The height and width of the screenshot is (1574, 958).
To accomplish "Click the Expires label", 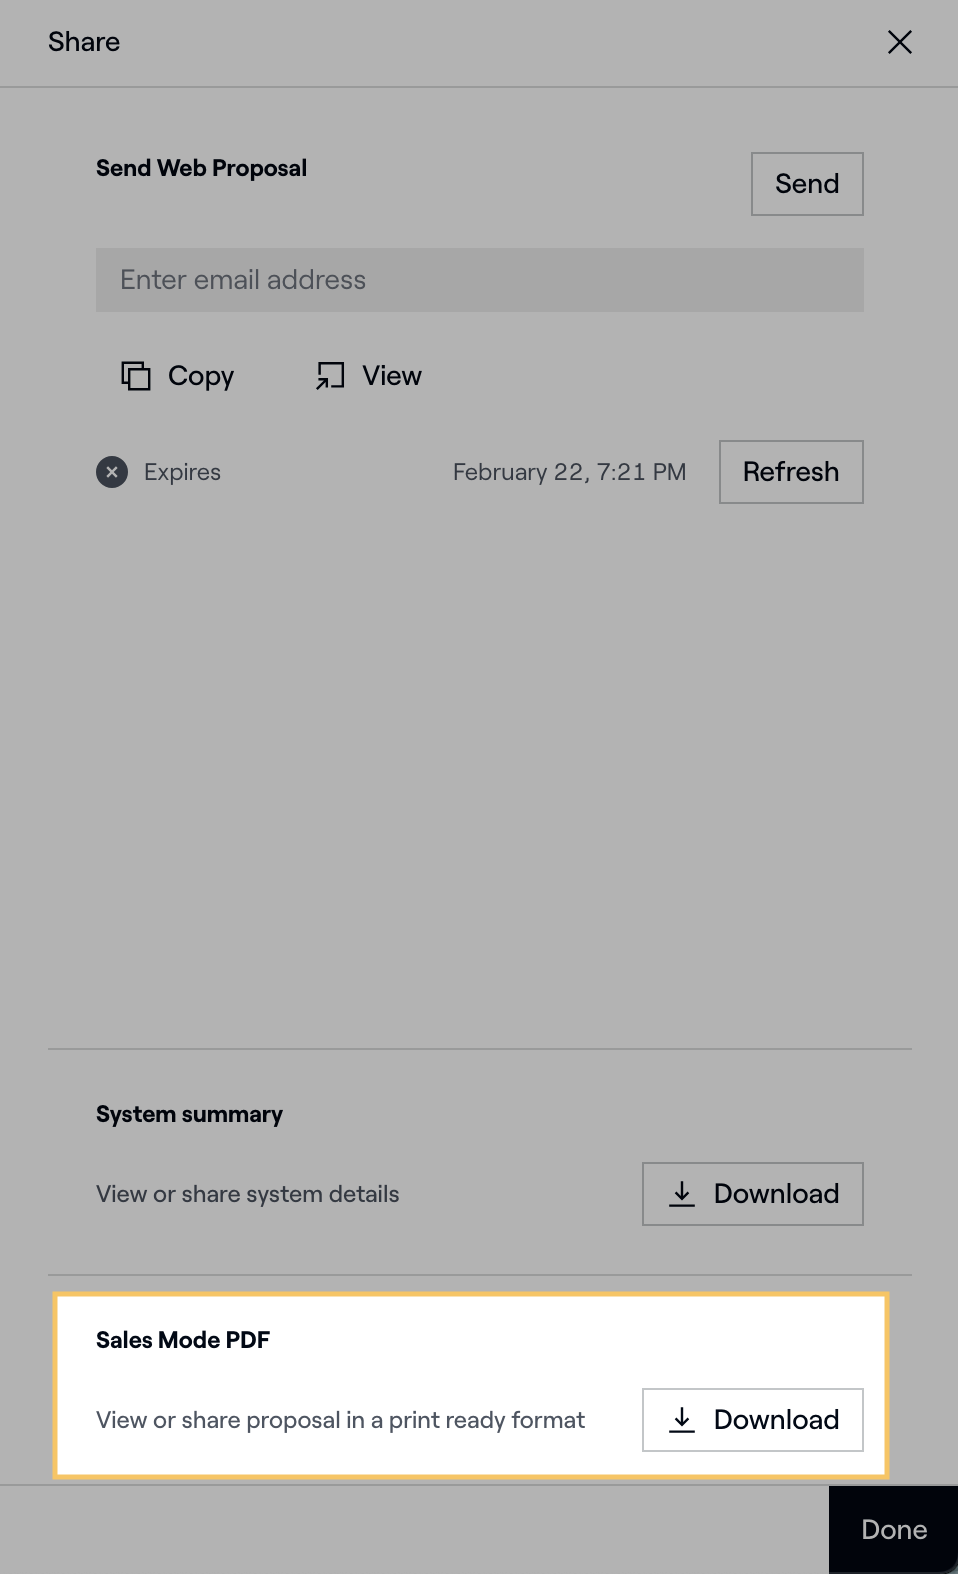I will (x=182, y=472).
